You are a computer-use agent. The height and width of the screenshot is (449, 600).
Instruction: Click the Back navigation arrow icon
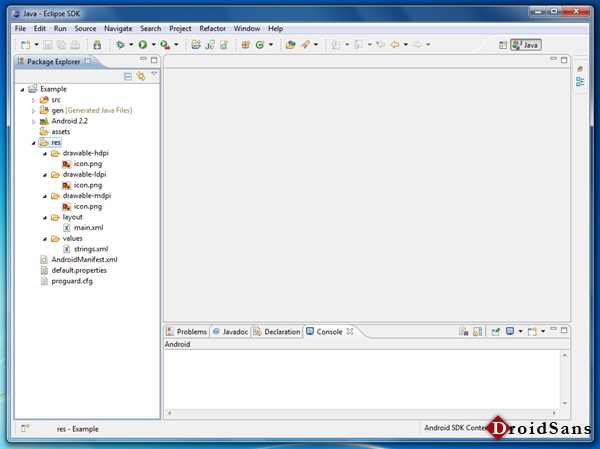(x=395, y=45)
